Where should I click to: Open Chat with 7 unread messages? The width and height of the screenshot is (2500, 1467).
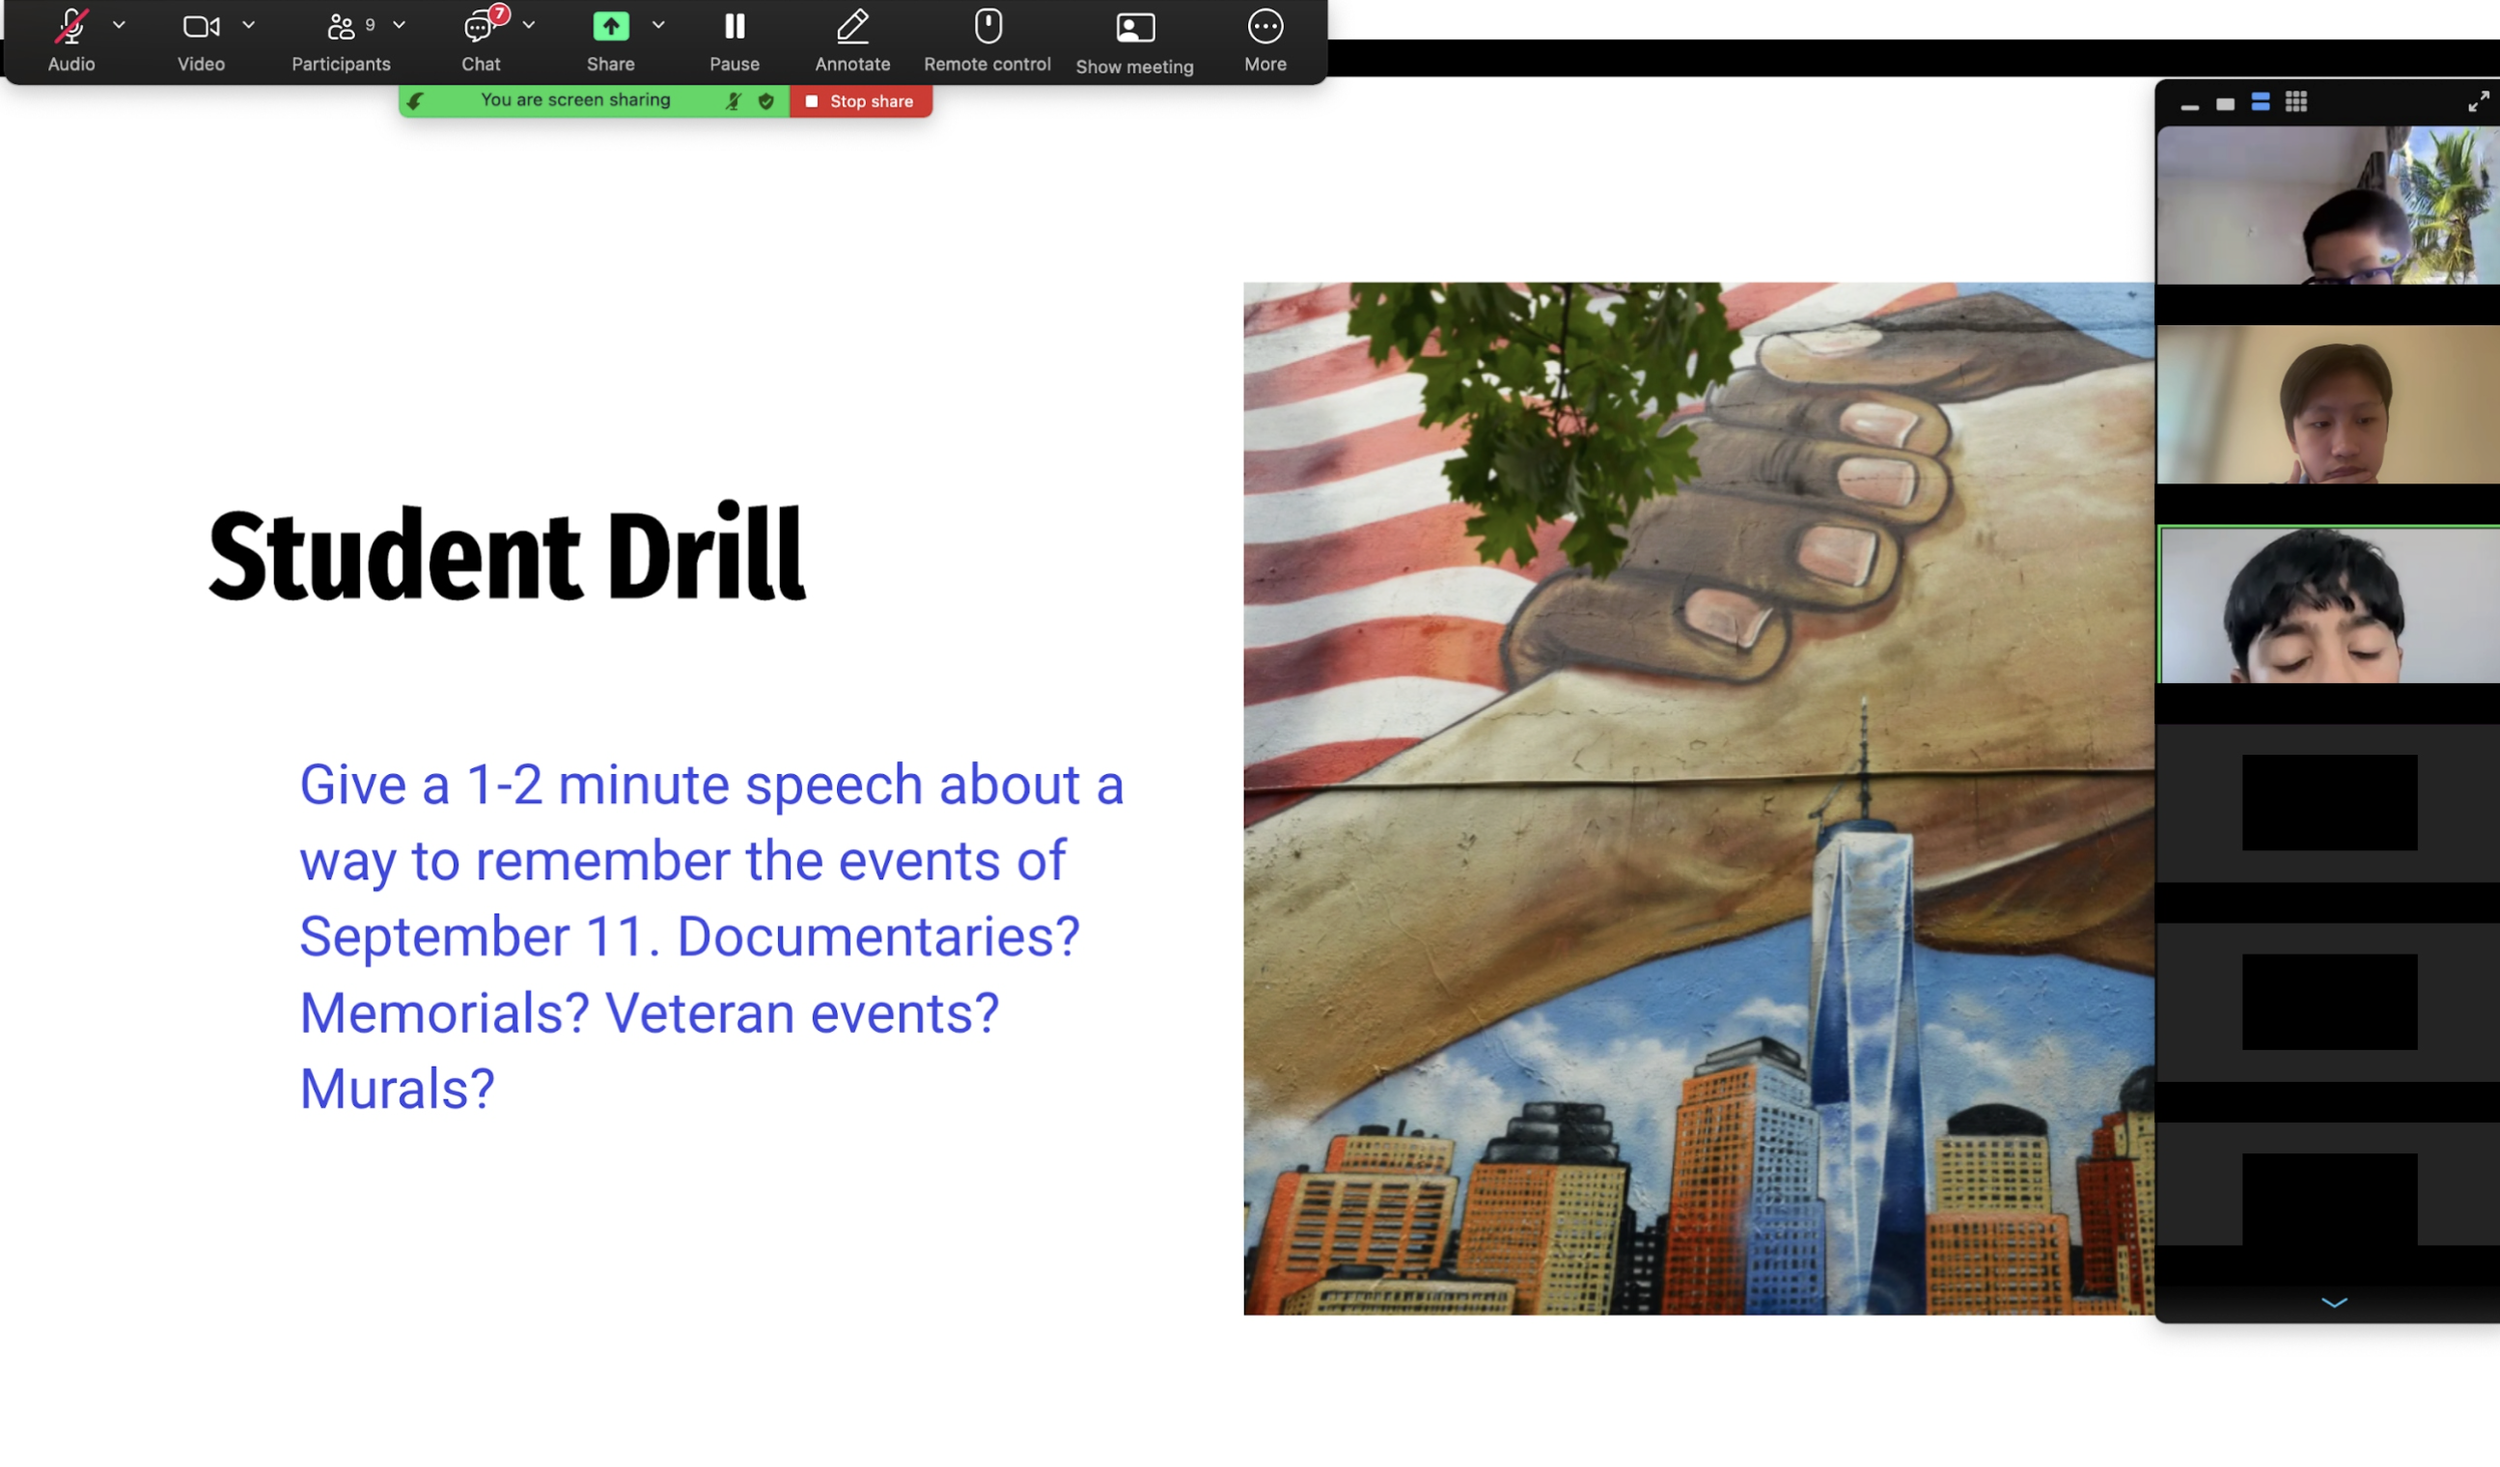(479, 28)
